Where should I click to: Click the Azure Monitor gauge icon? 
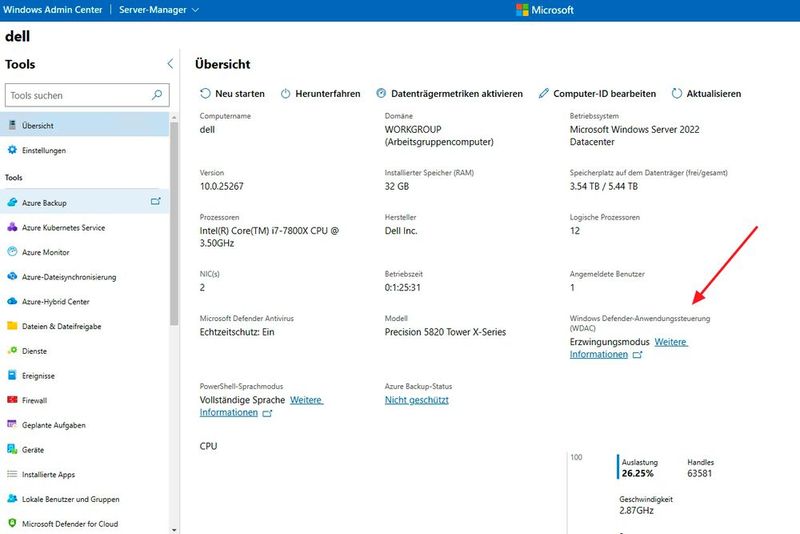click(12, 251)
